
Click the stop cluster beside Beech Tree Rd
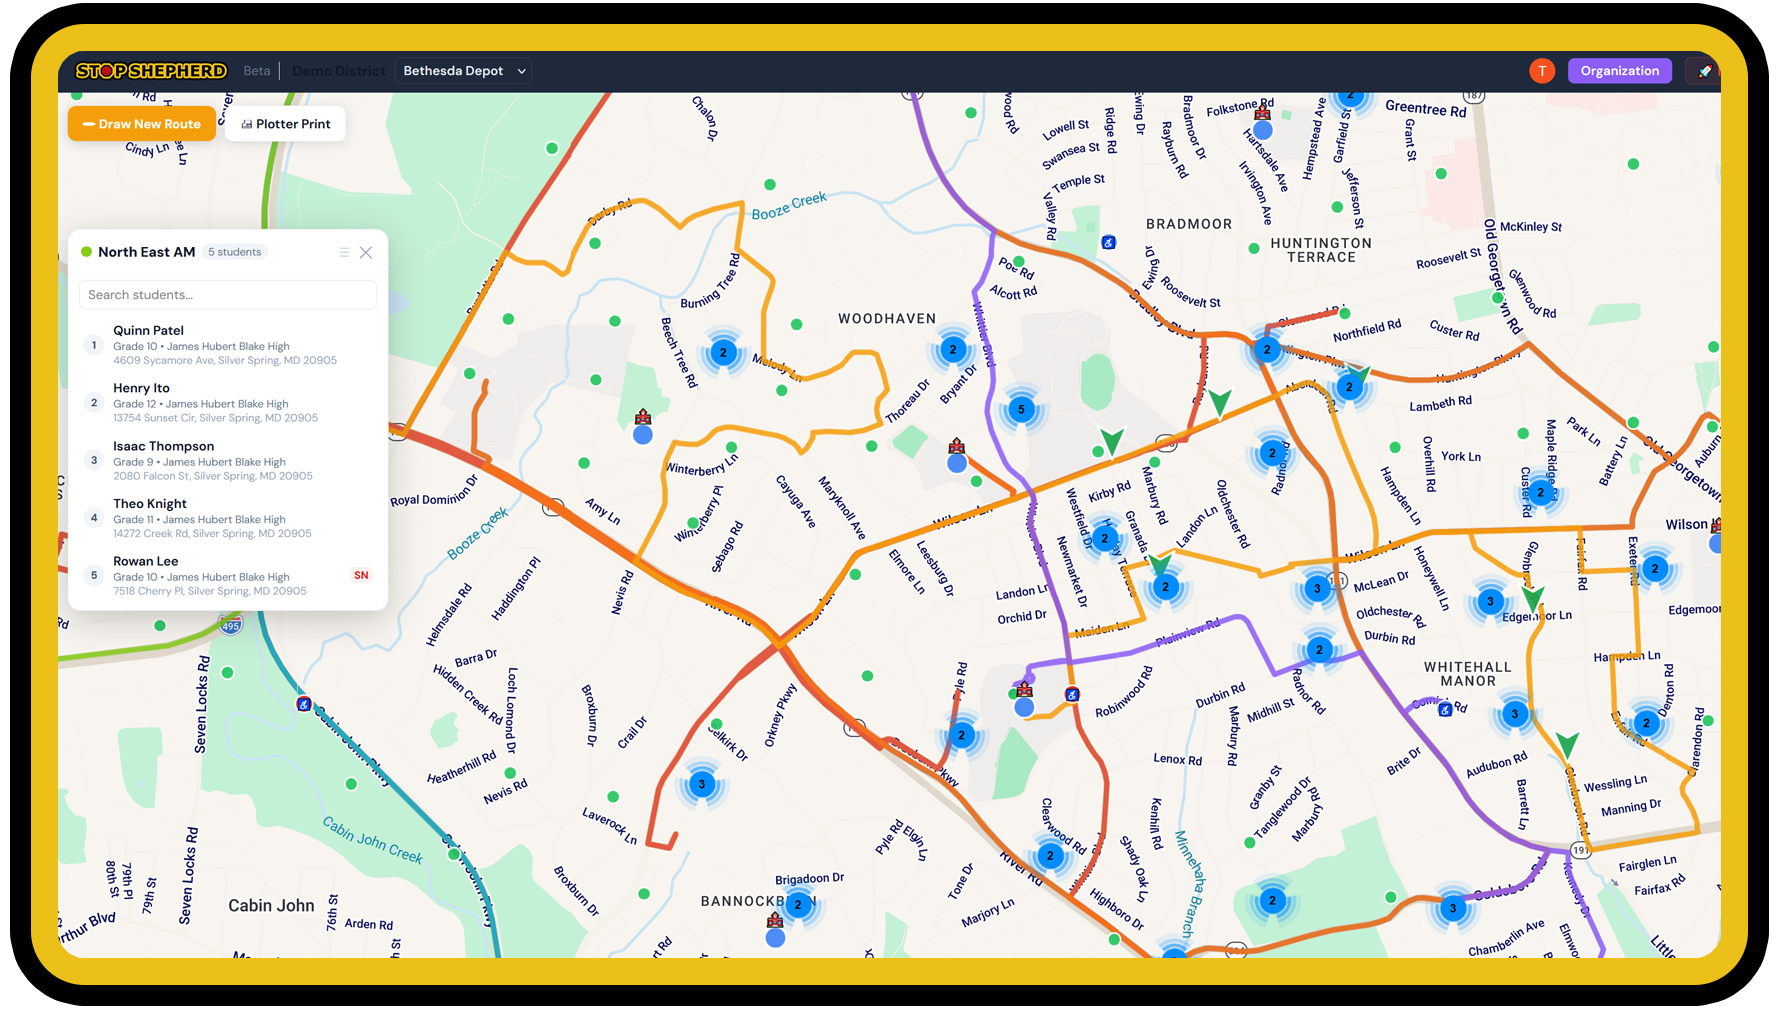[x=723, y=352]
